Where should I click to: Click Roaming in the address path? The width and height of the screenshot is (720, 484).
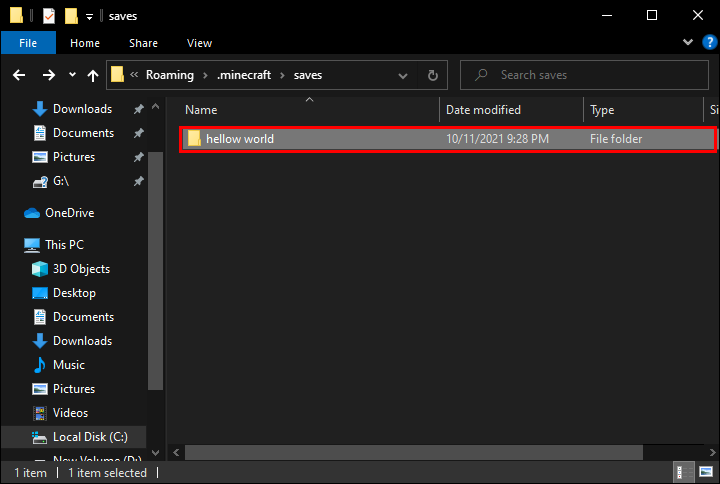(170, 75)
